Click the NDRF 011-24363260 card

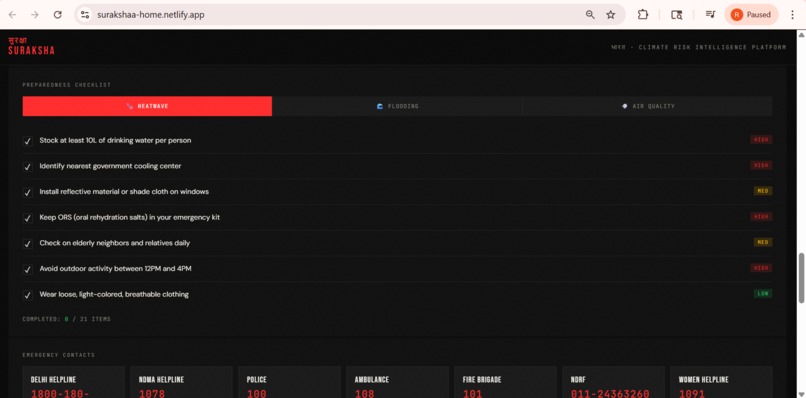(x=613, y=382)
